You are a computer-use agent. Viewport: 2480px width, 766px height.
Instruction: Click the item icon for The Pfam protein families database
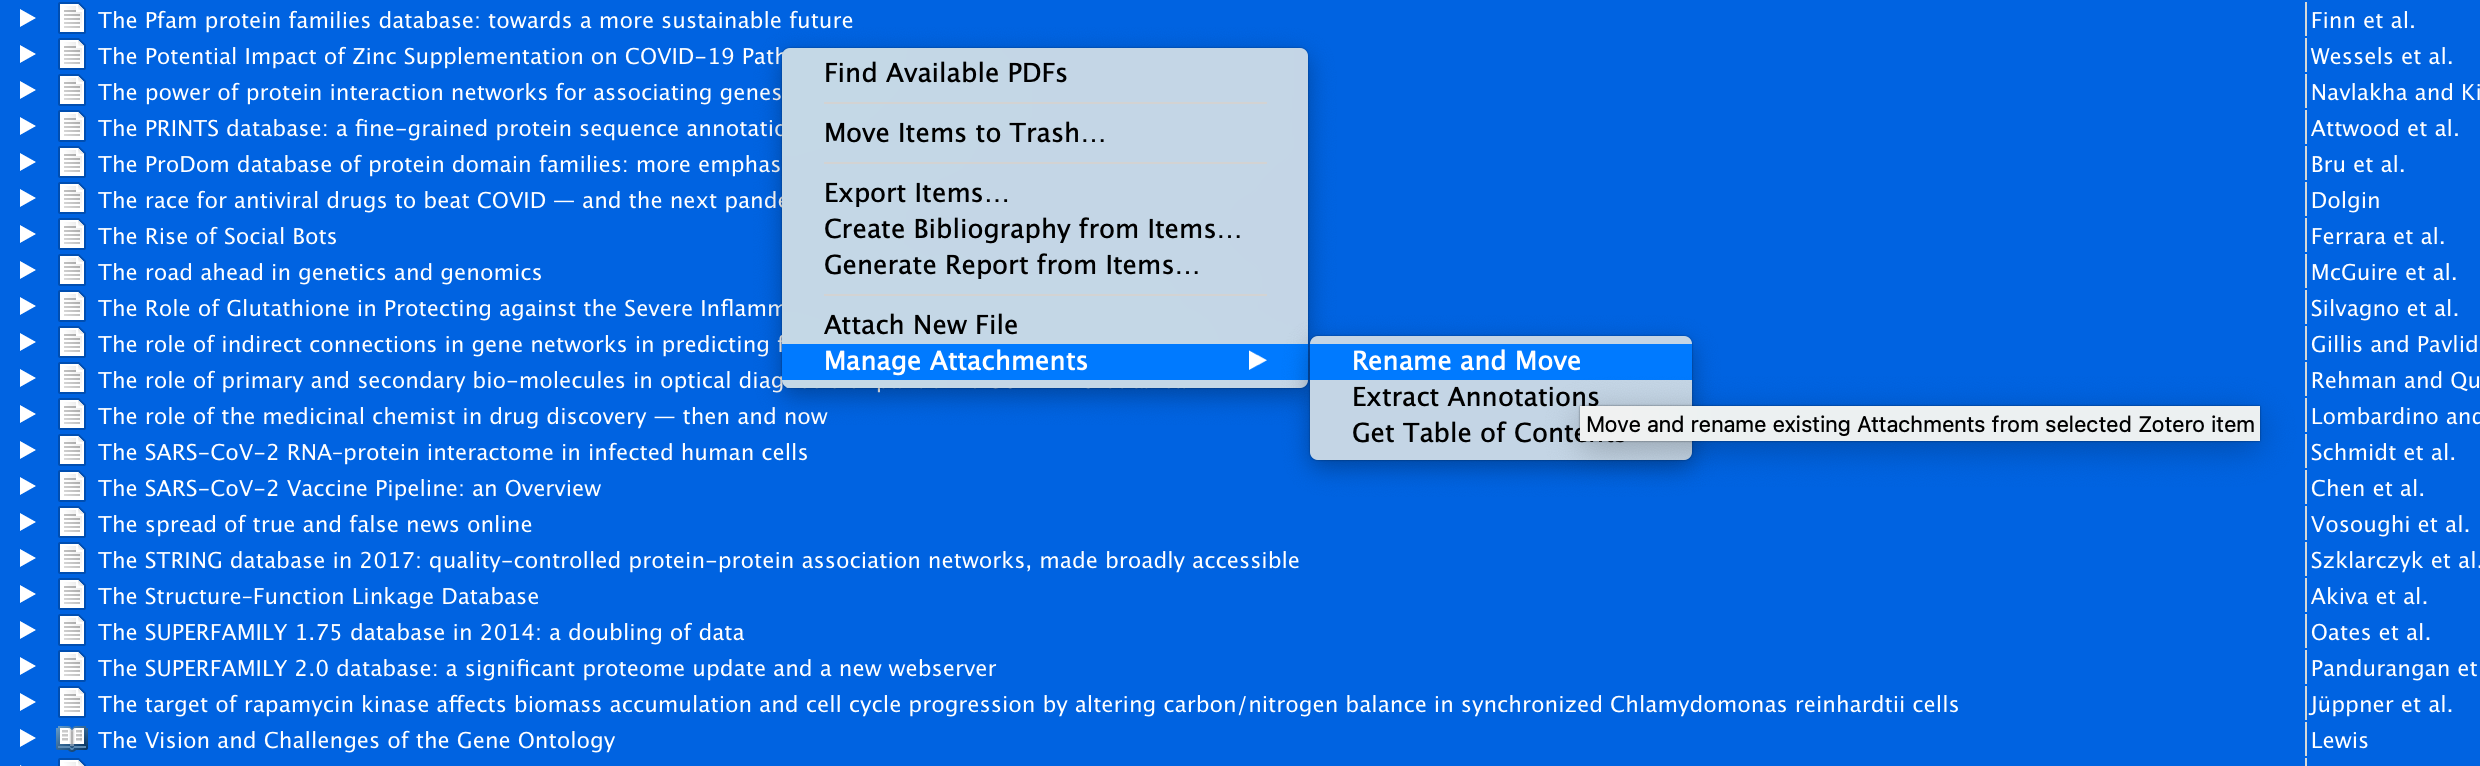coord(71,18)
